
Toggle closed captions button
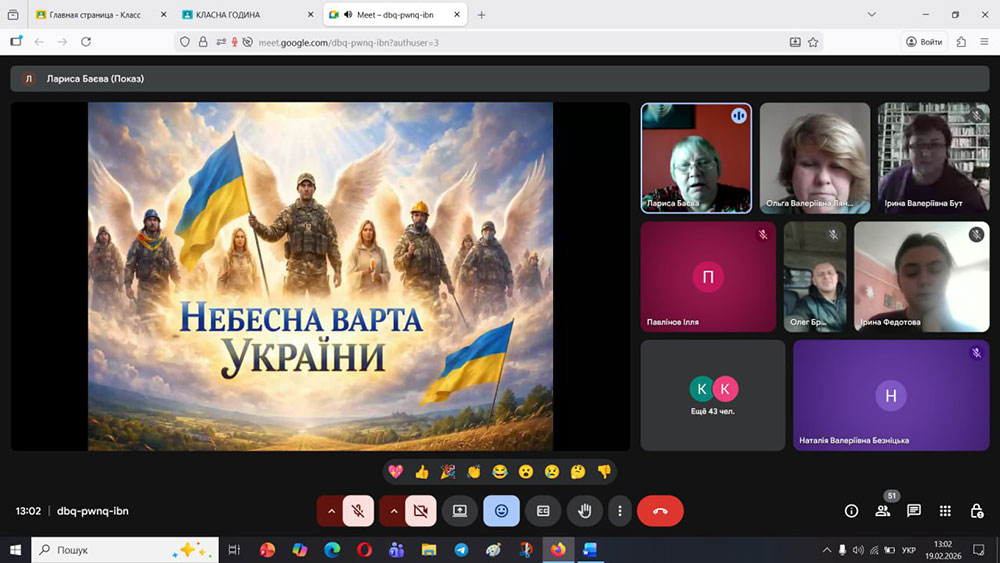click(x=543, y=511)
